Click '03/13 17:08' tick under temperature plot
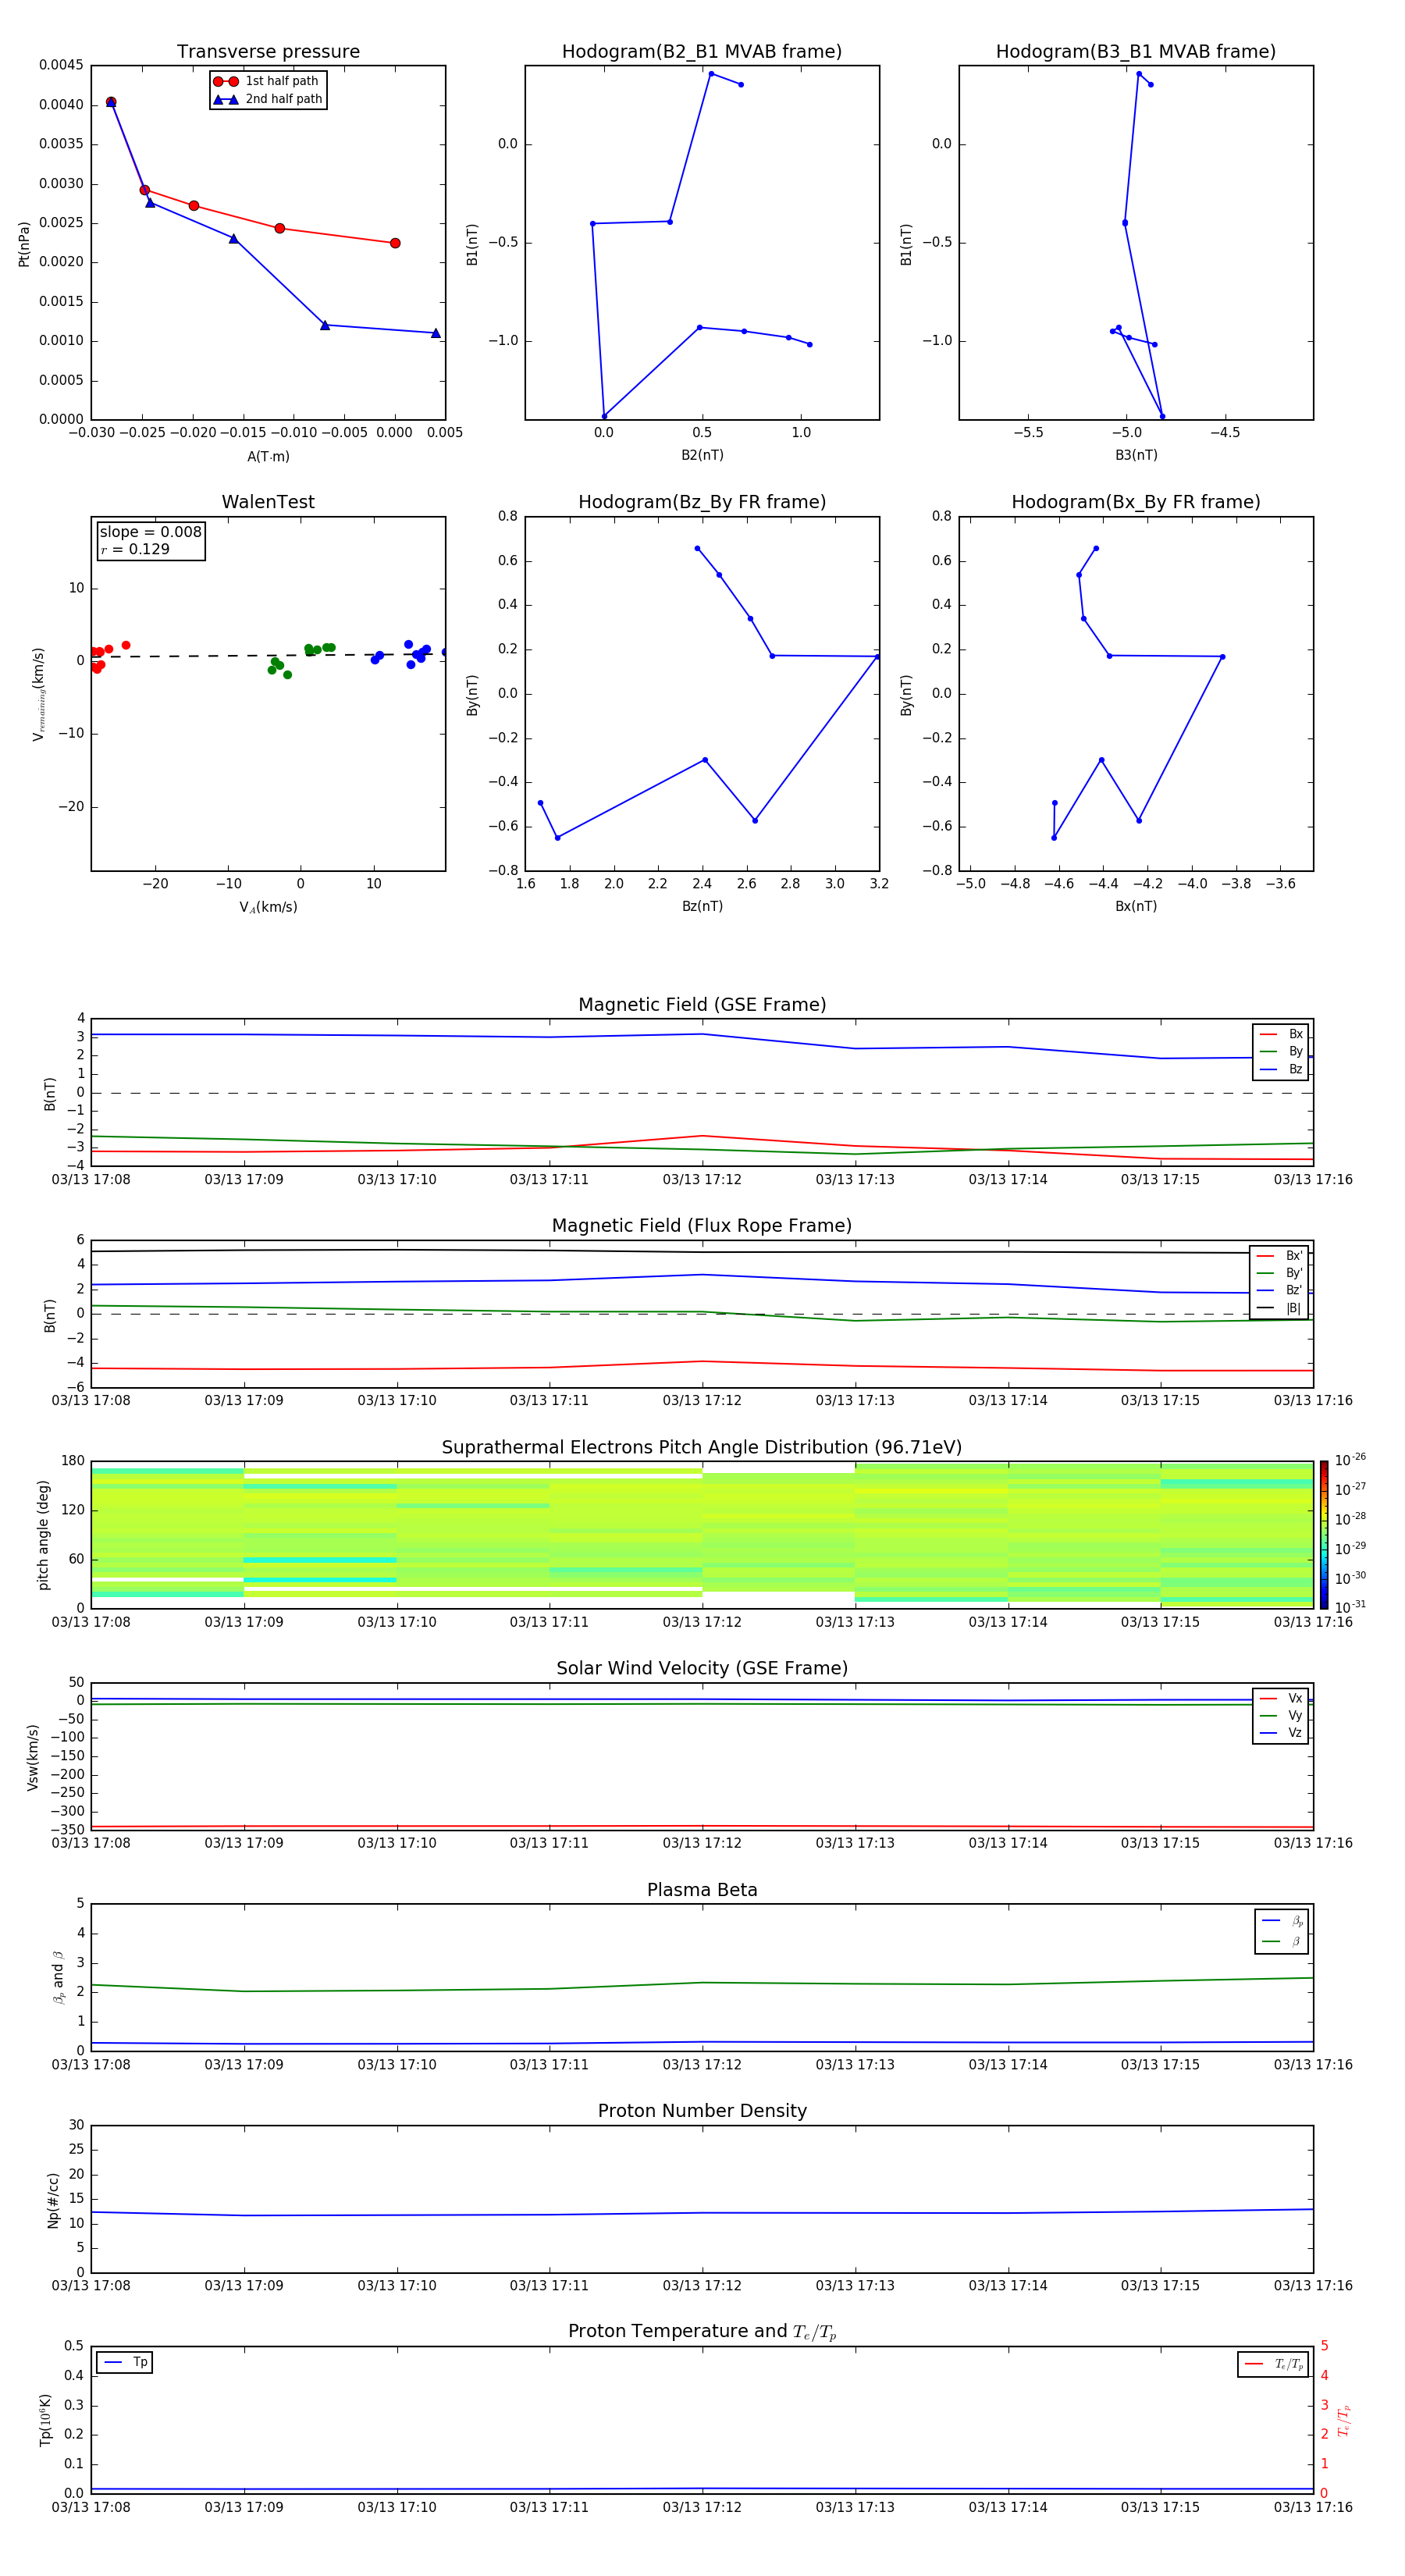This screenshot has width=1405, height=2576. pyautogui.click(x=91, y=2507)
